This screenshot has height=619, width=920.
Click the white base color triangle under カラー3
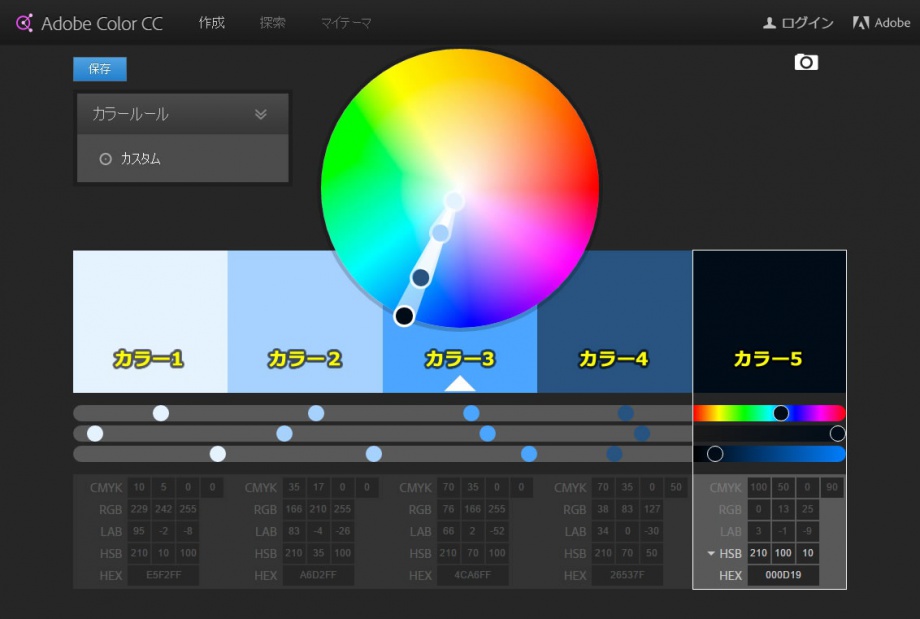tap(460, 383)
